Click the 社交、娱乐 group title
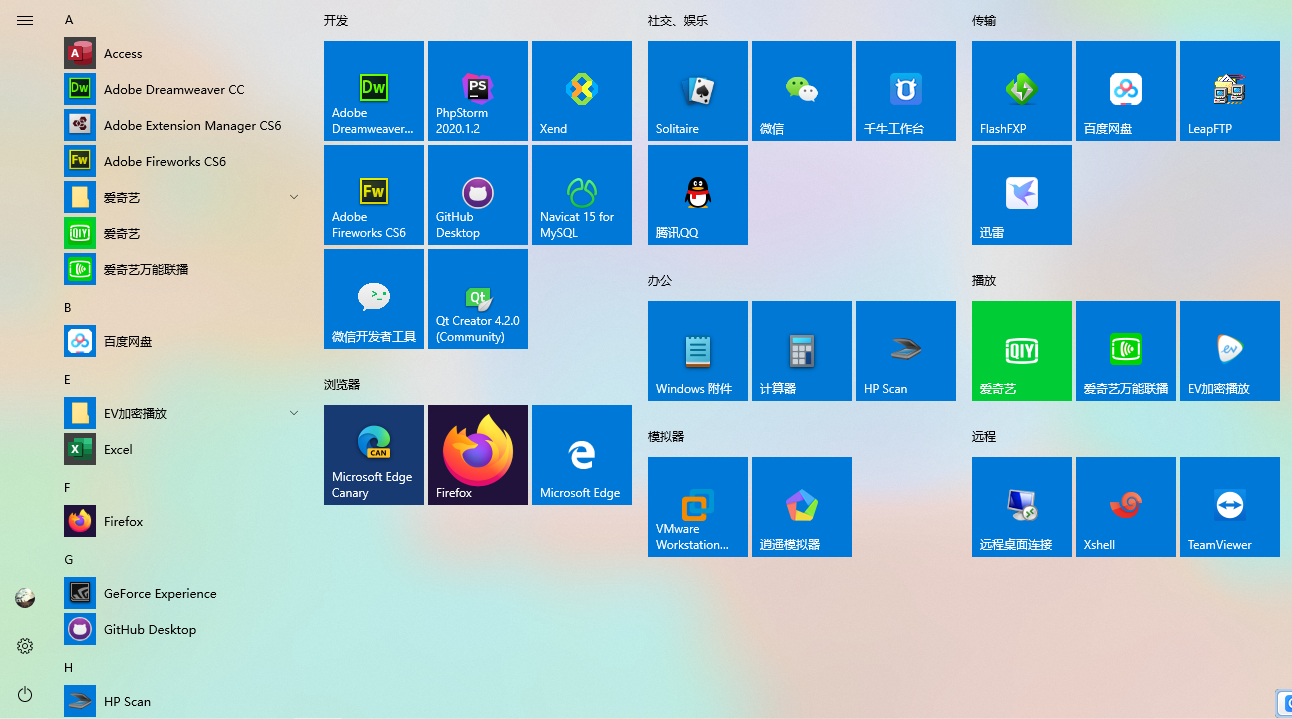The image size is (1292, 719). pyautogui.click(x=678, y=20)
